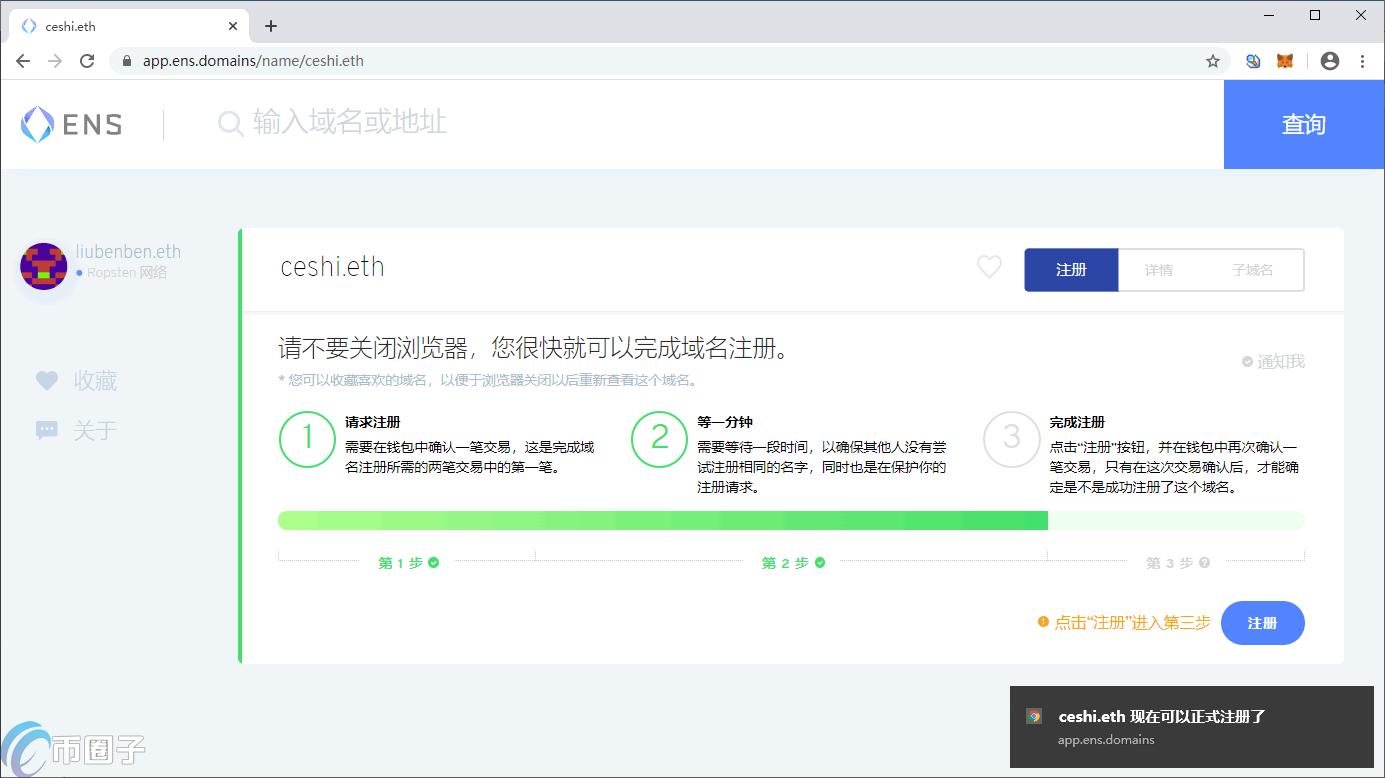
Task: Reload the page with refresh icon
Action: click(x=87, y=61)
